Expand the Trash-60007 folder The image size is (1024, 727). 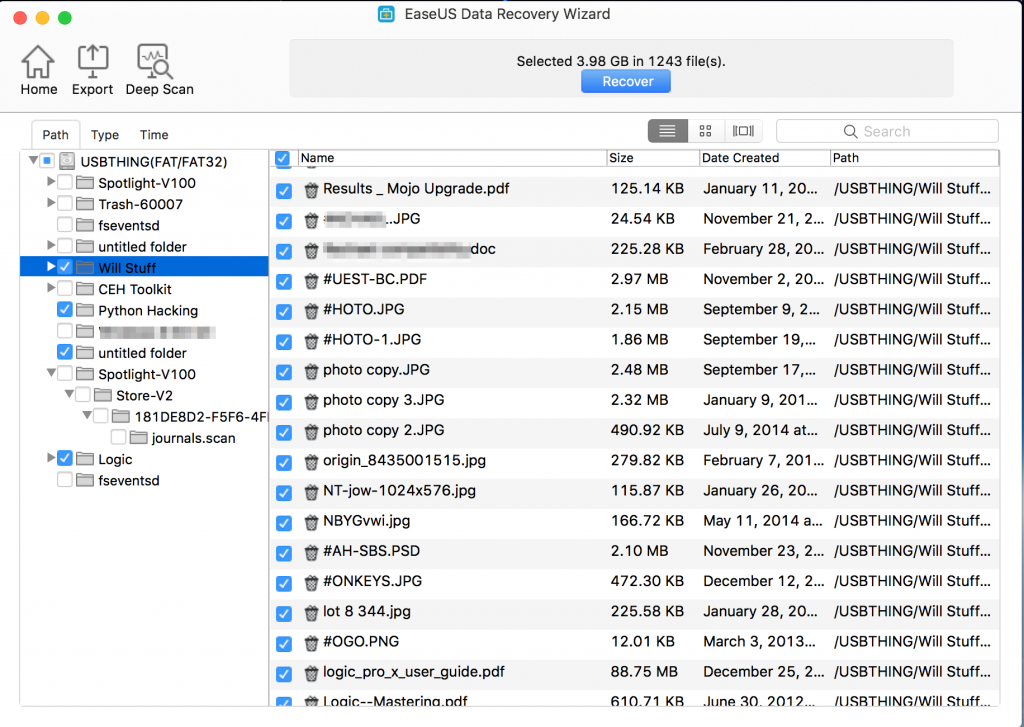51,203
